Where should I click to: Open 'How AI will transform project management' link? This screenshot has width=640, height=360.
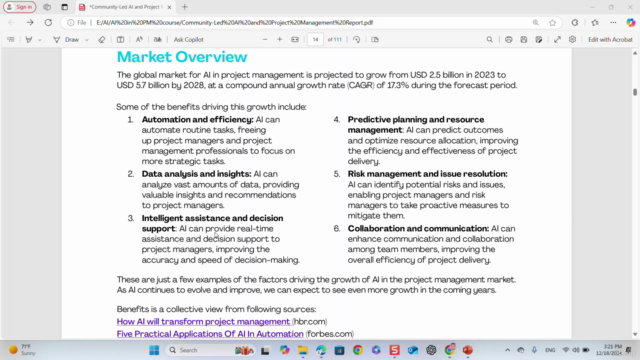(203, 322)
